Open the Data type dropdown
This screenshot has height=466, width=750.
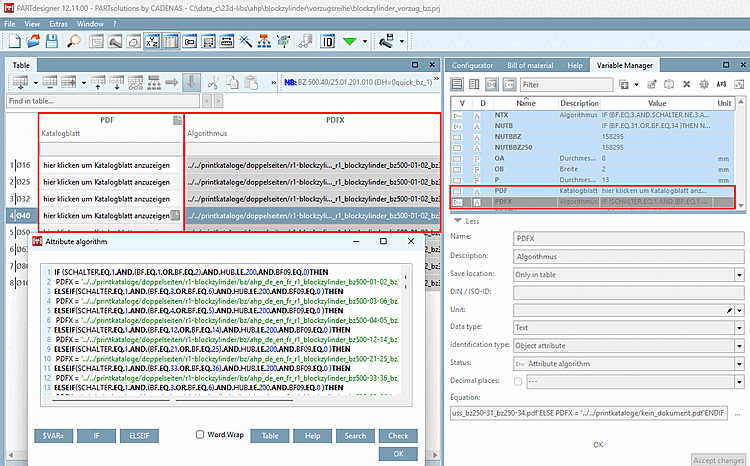pyautogui.click(x=738, y=326)
